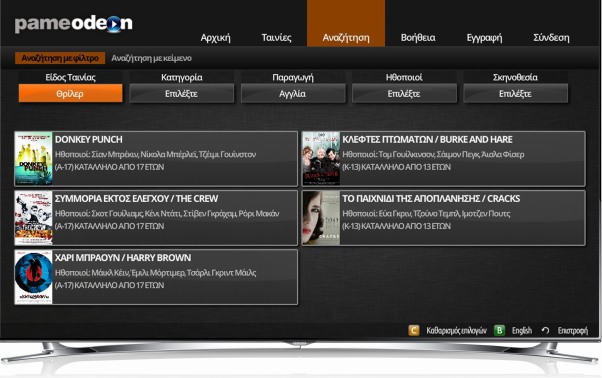
Task: Click the return arrow icon for Επιστροφή
Action: [x=545, y=330]
